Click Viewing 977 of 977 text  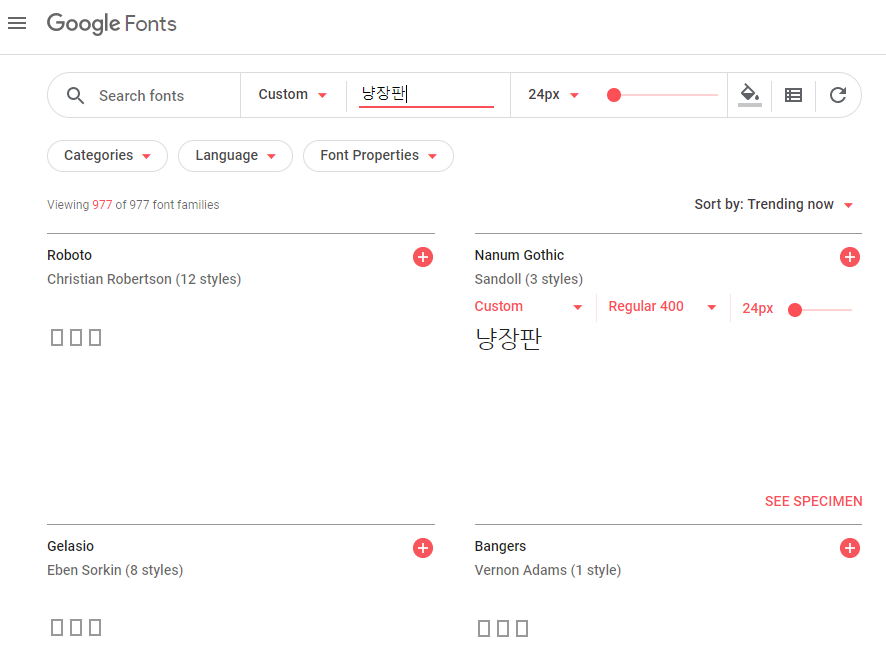(x=133, y=205)
